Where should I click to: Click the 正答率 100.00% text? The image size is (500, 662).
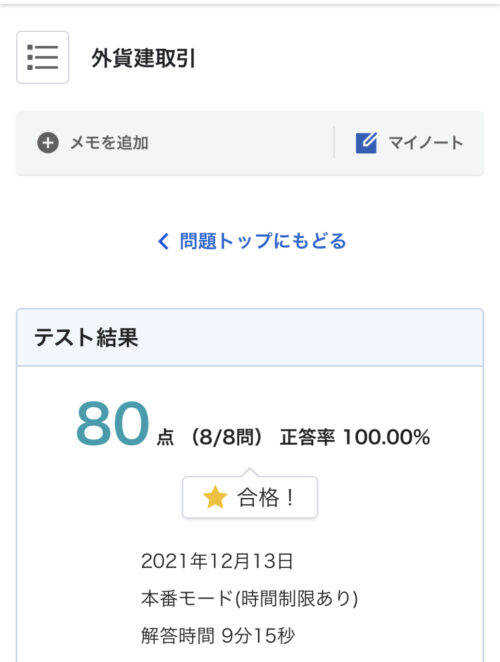pos(355,437)
